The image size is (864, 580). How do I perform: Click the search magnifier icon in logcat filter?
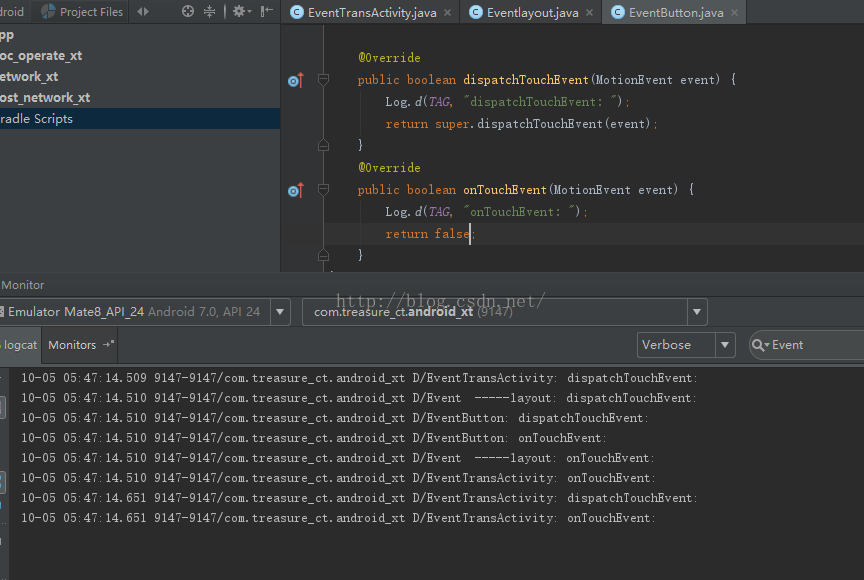click(760, 345)
